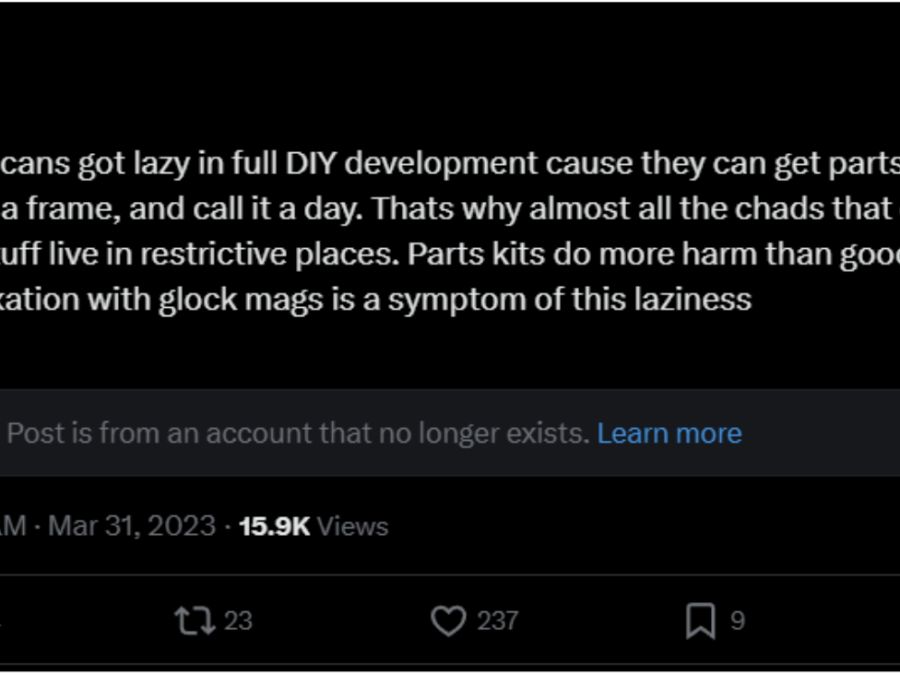The width and height of the screenshot is (900, 675).
Task: Click the final word 'laziness' in the post
Action: pyautogui.click(x=693, y=299)
